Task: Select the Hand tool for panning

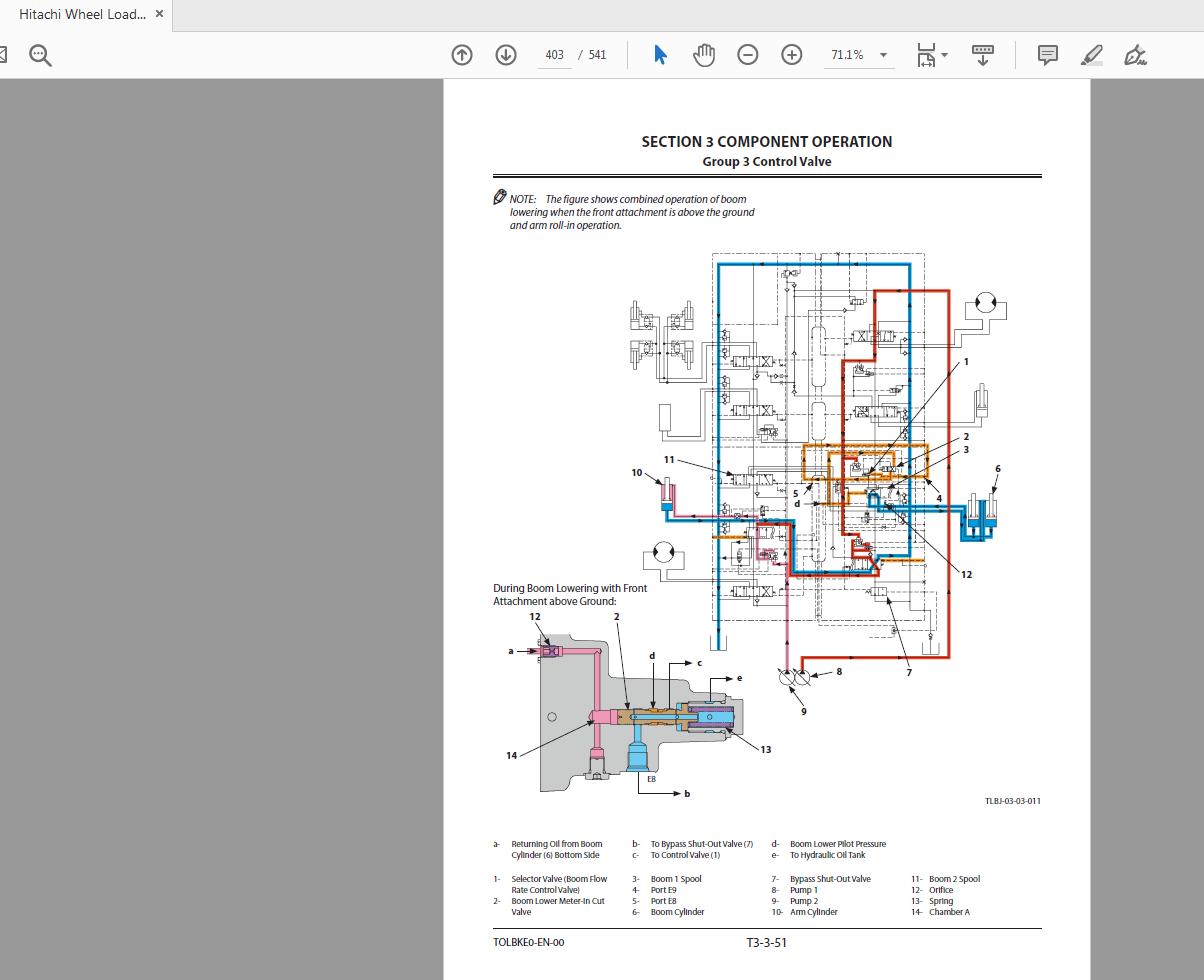Action: click(704, 55)
